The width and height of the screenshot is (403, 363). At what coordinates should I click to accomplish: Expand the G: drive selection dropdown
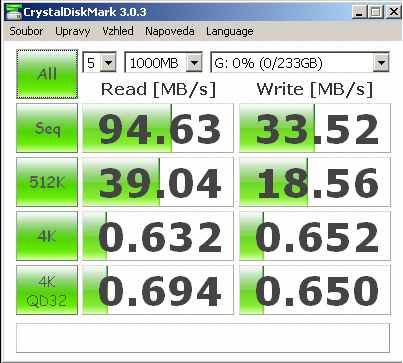300,62
